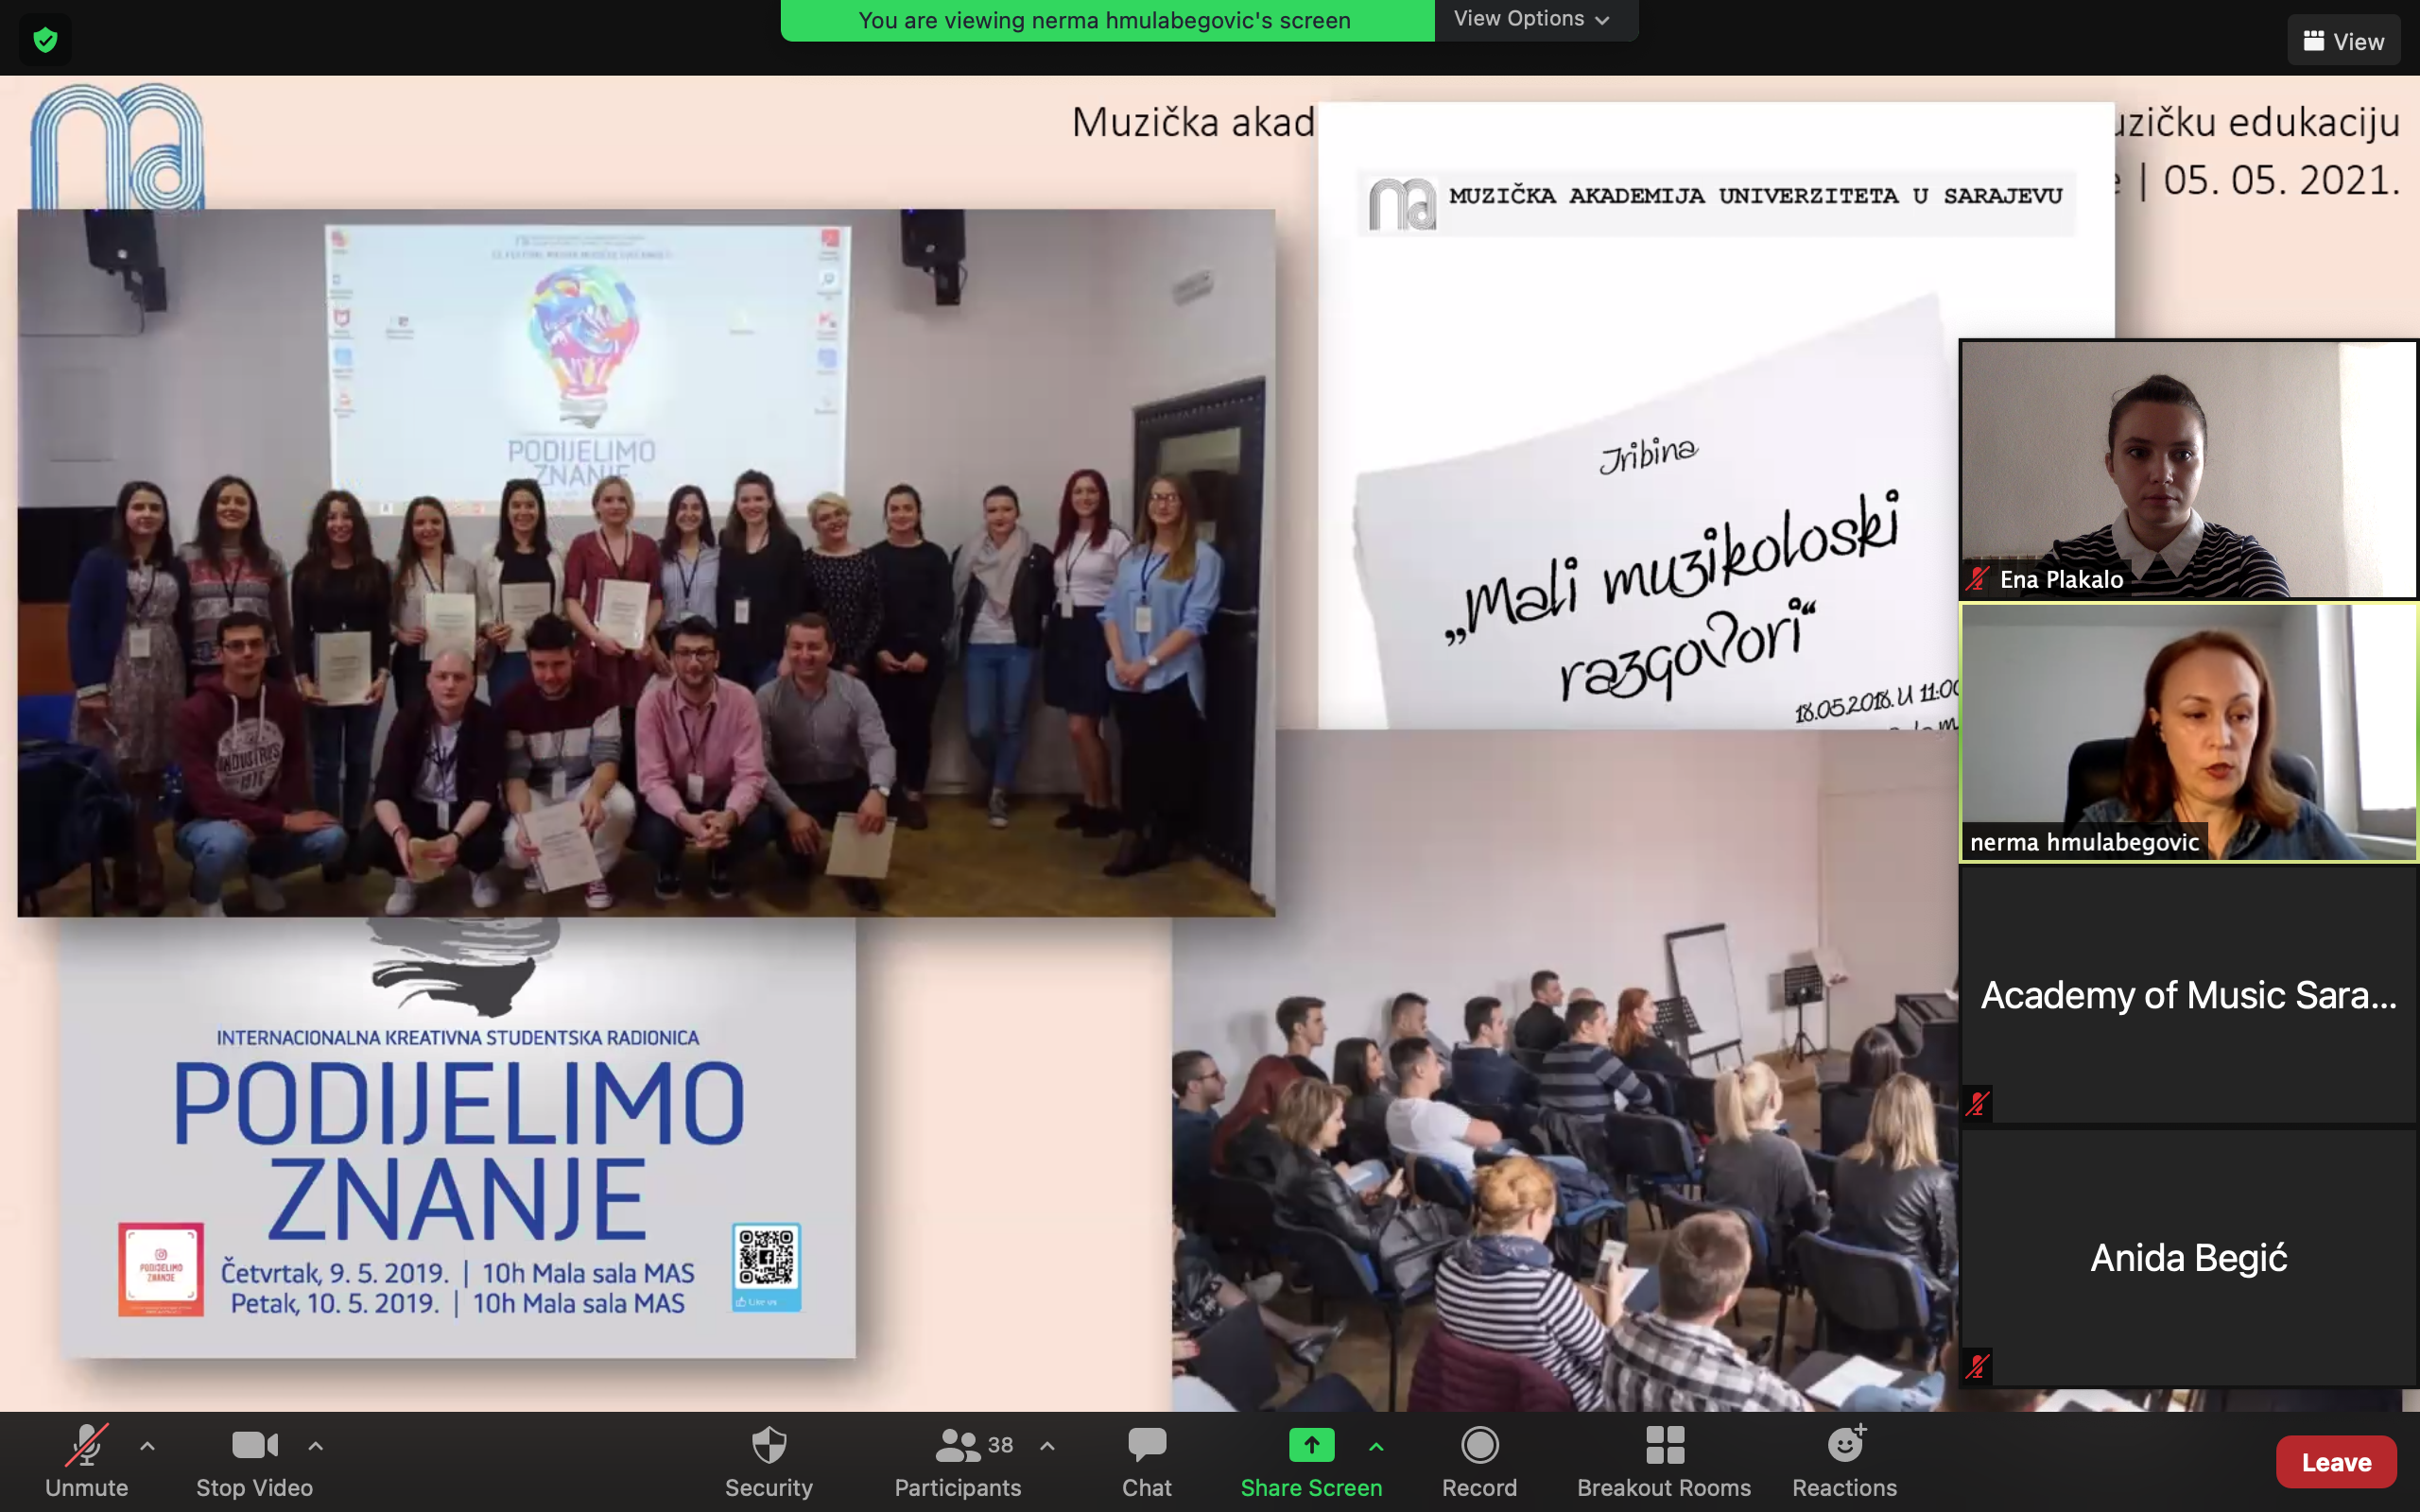Expand video settings arrow next to Stop Video
This screenshot has width=2420, height=1512.
click(x=316, y=1445)
